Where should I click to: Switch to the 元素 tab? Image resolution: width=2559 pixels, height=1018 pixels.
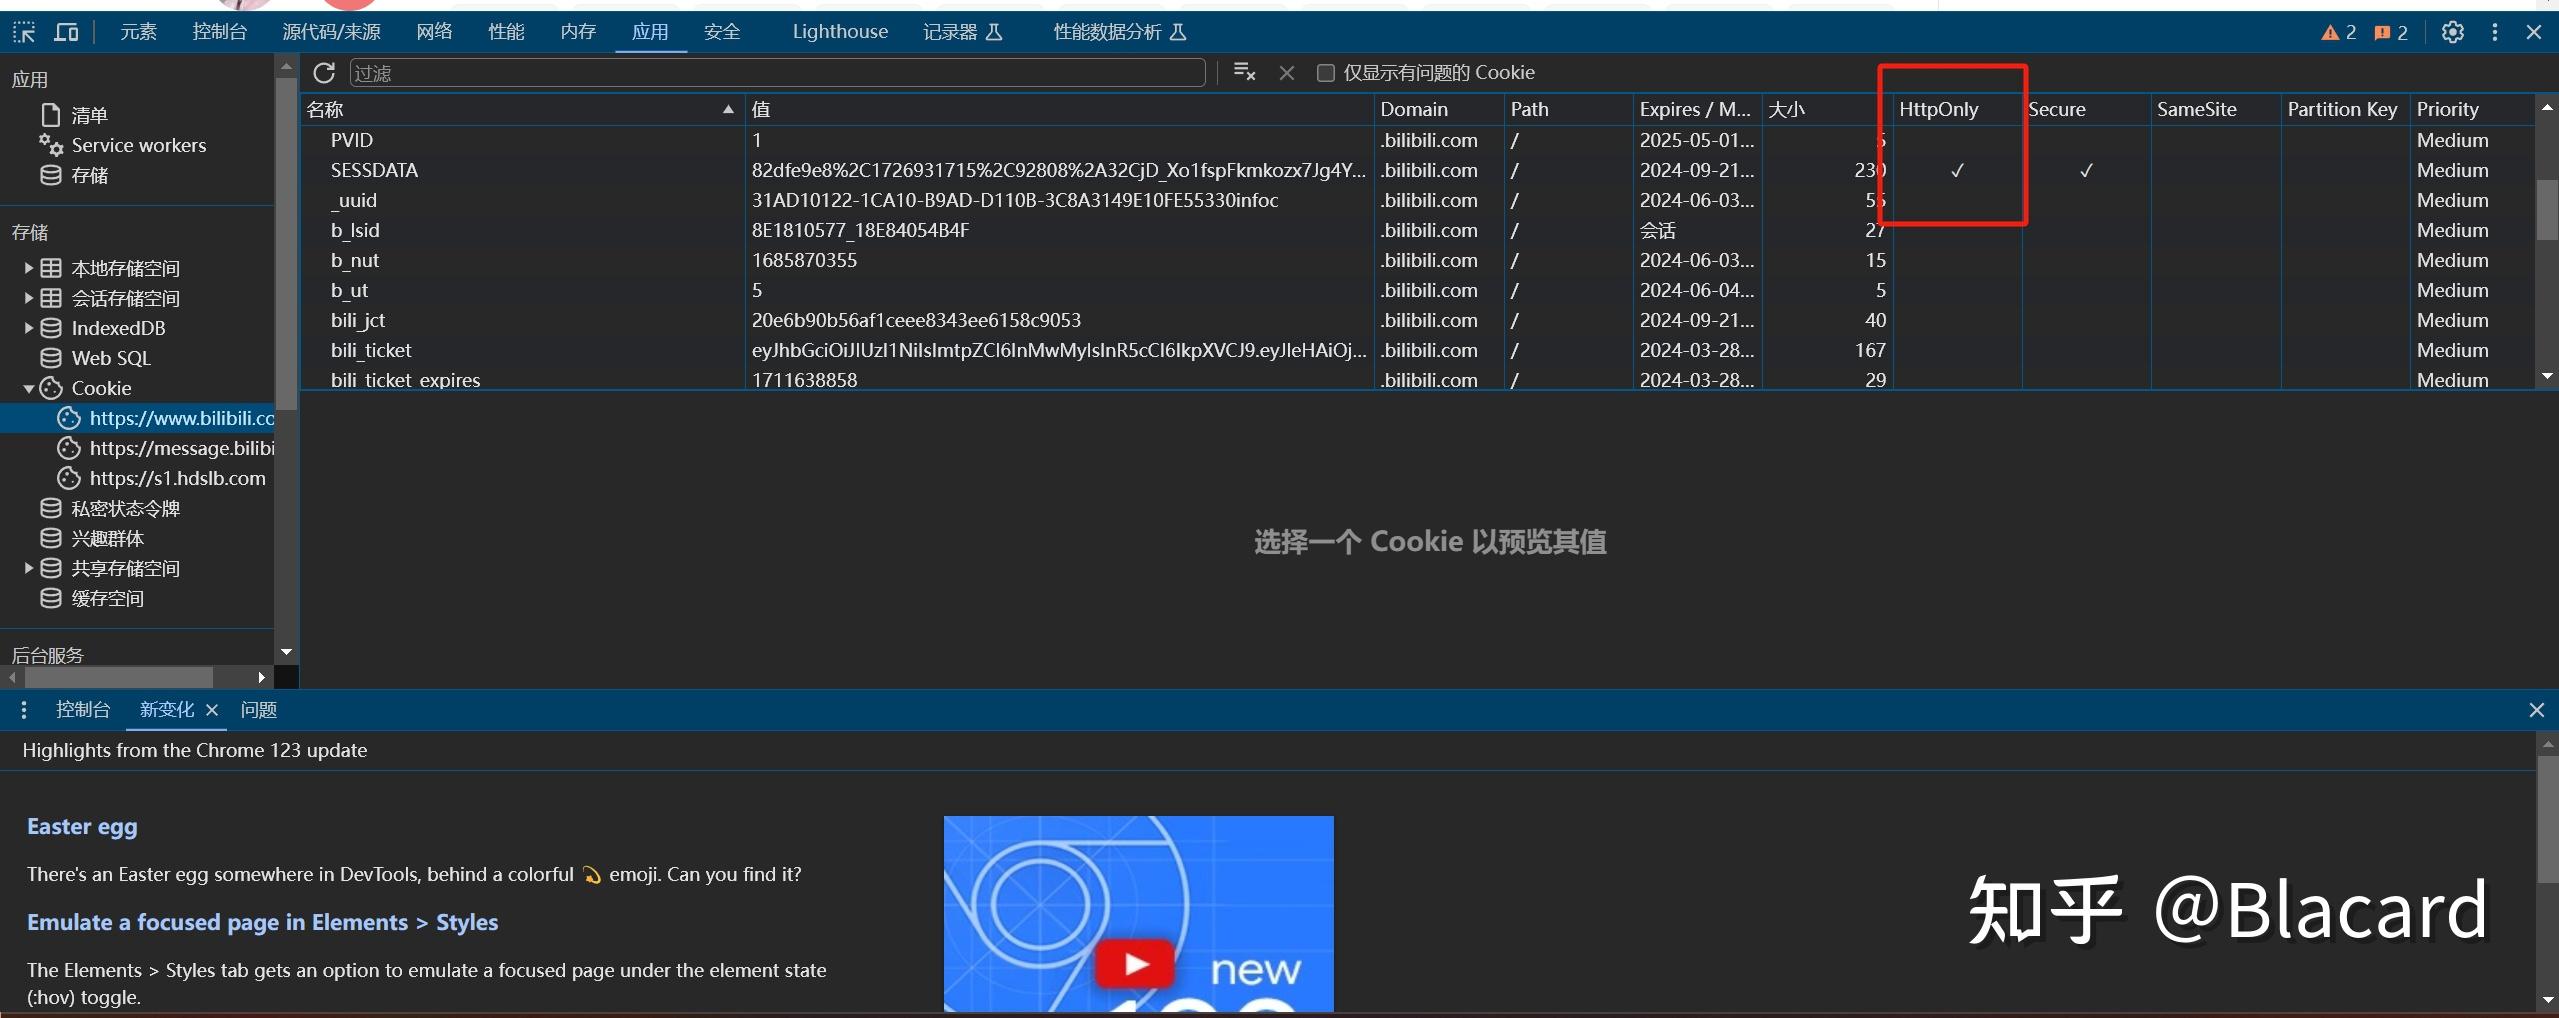pyautogui.click(x=138, y=32)
